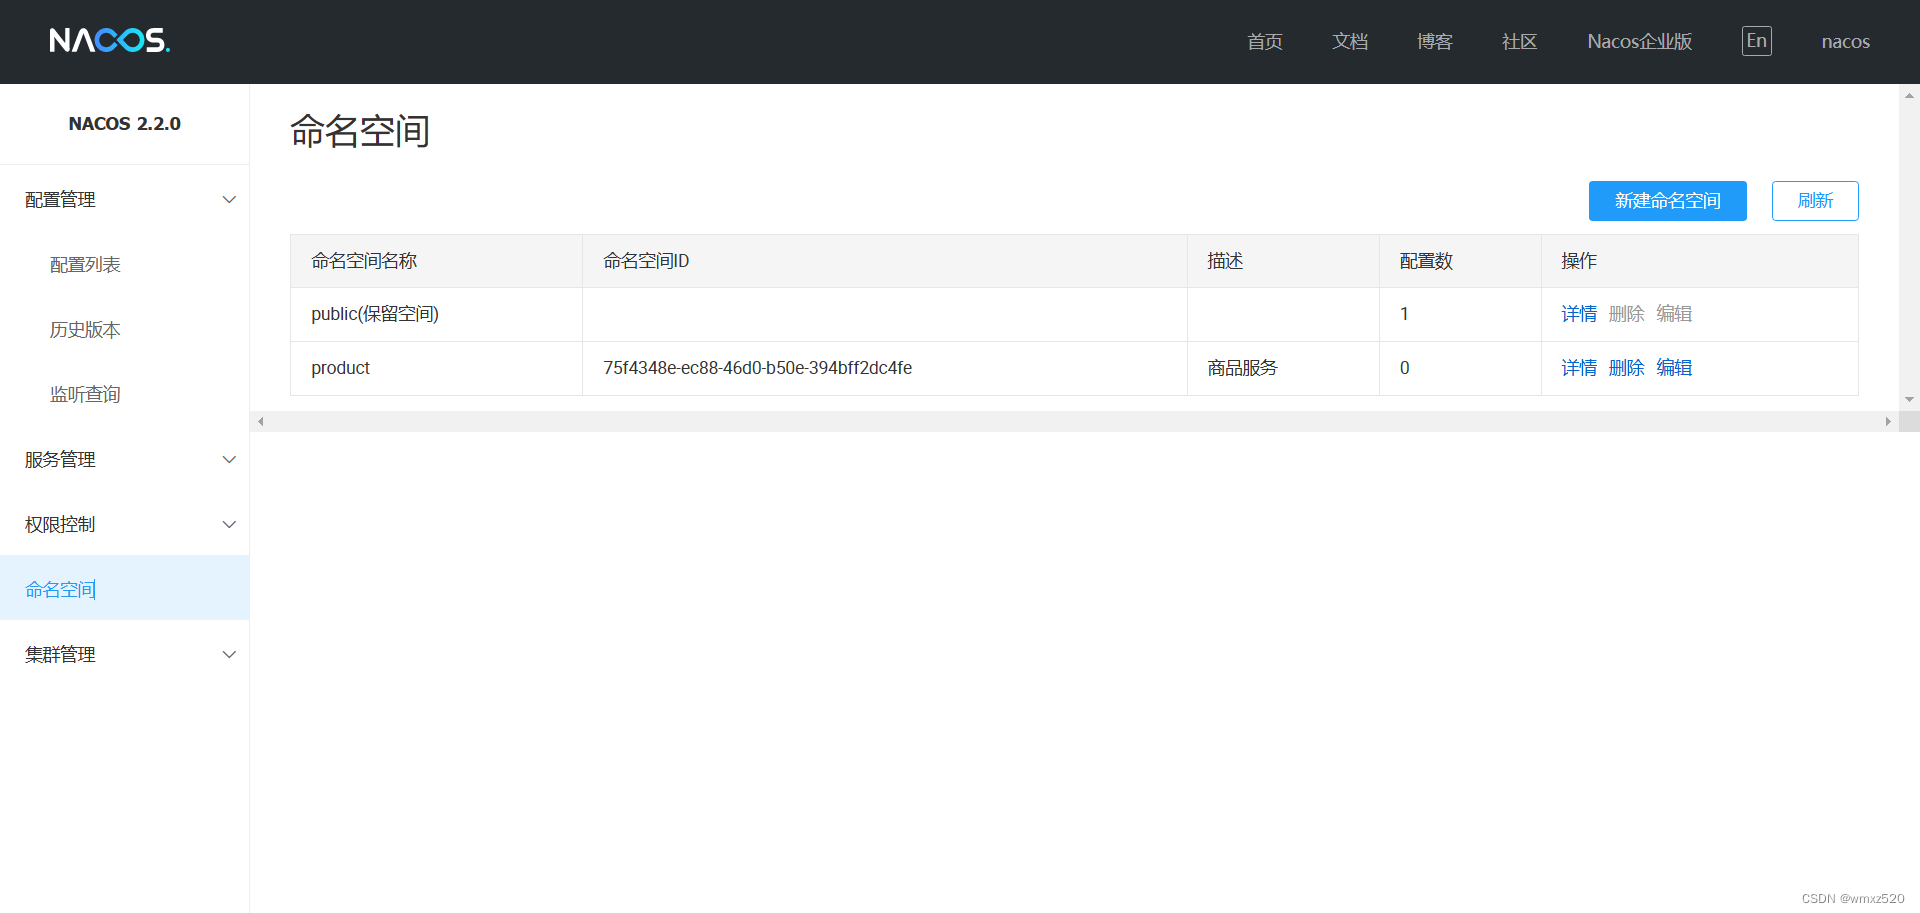Open the 配置管理 sidebar section
Viewport: 1920px width, 913px height.
pos(124,200)
